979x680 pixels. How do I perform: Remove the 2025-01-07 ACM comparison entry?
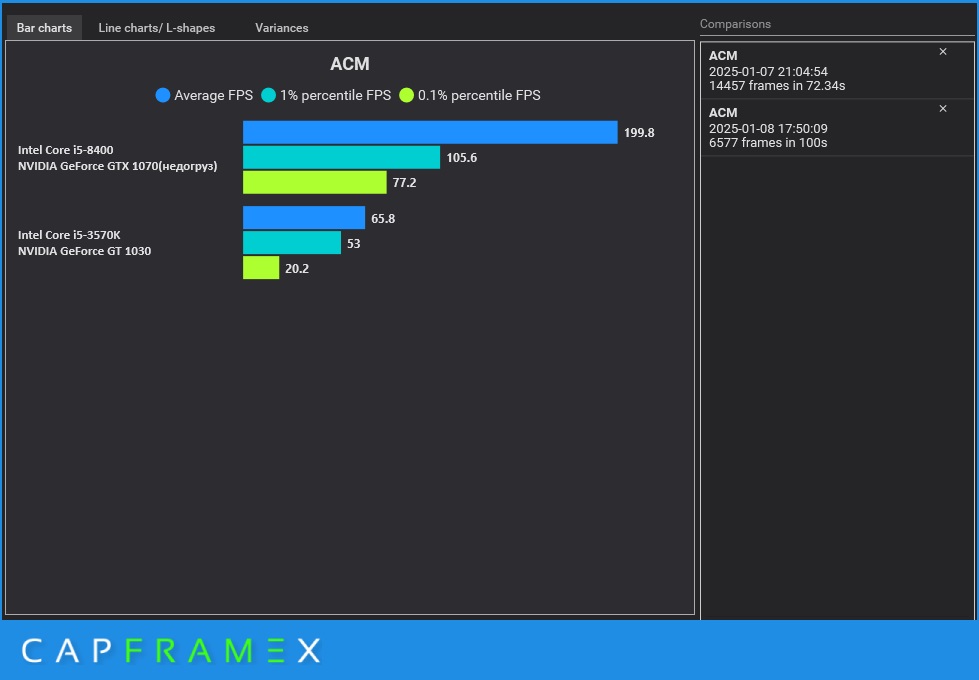click(943, 52)
